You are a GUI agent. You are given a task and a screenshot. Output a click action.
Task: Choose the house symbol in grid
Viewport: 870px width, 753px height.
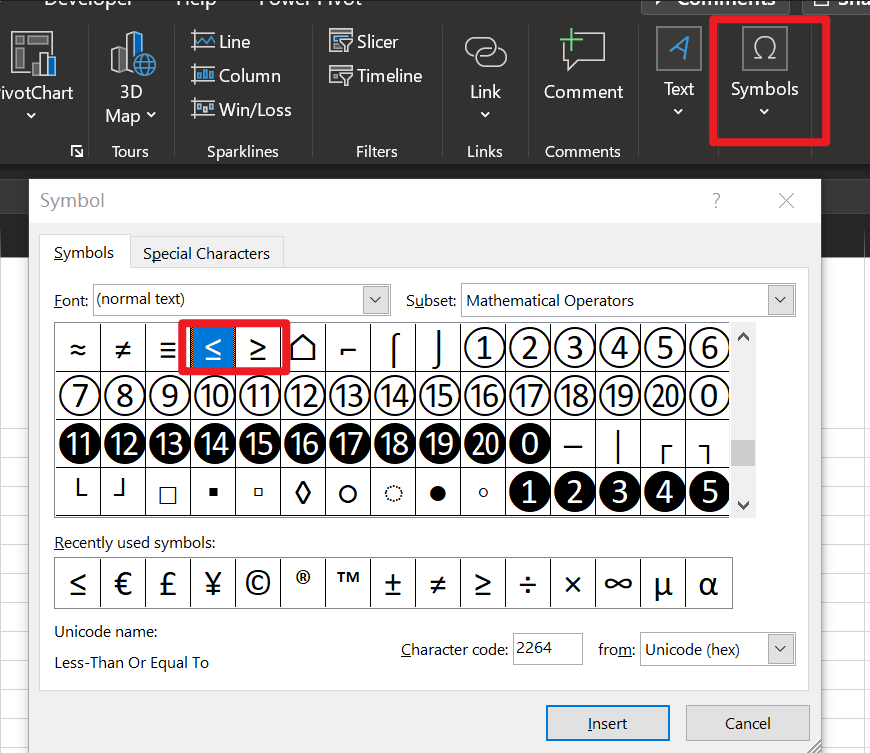[x=303, y=348]
